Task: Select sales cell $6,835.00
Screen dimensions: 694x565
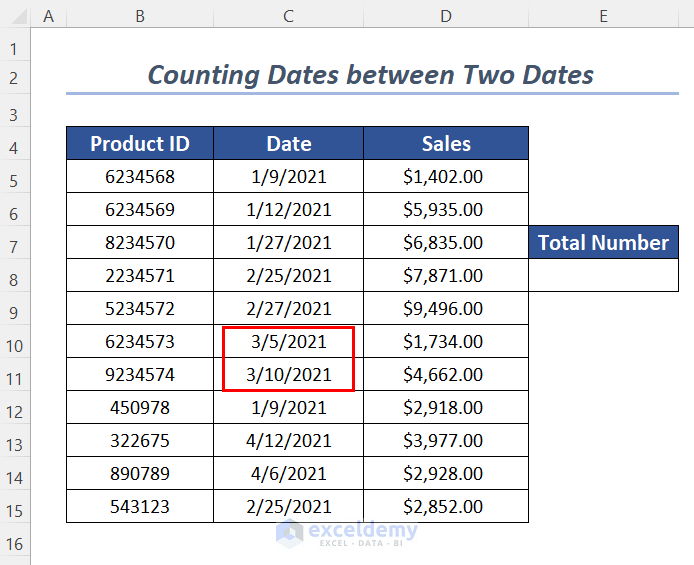Action: click(x=446, y=242)
